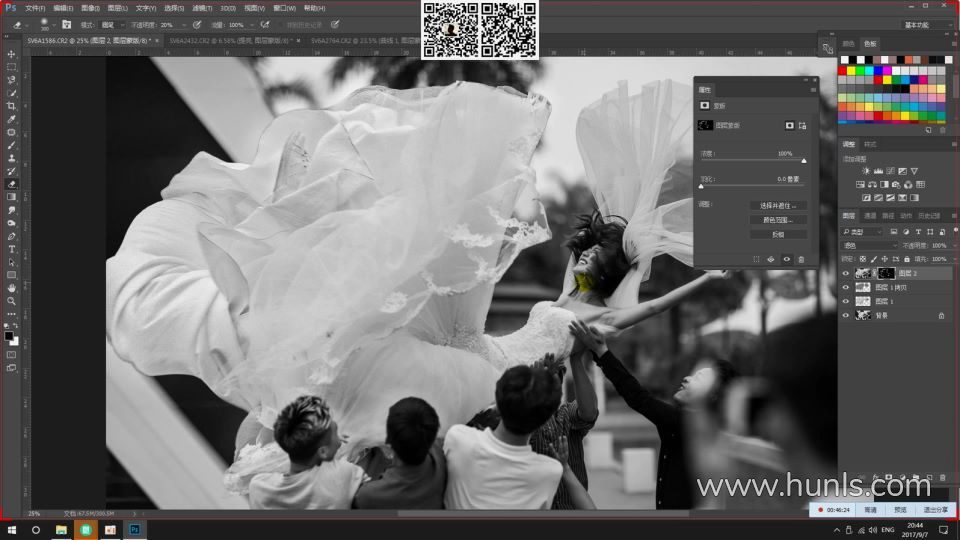Toggle mask visibility eye in Properties panel
Screen dimensions: 960x540
[x=787, y=260]
